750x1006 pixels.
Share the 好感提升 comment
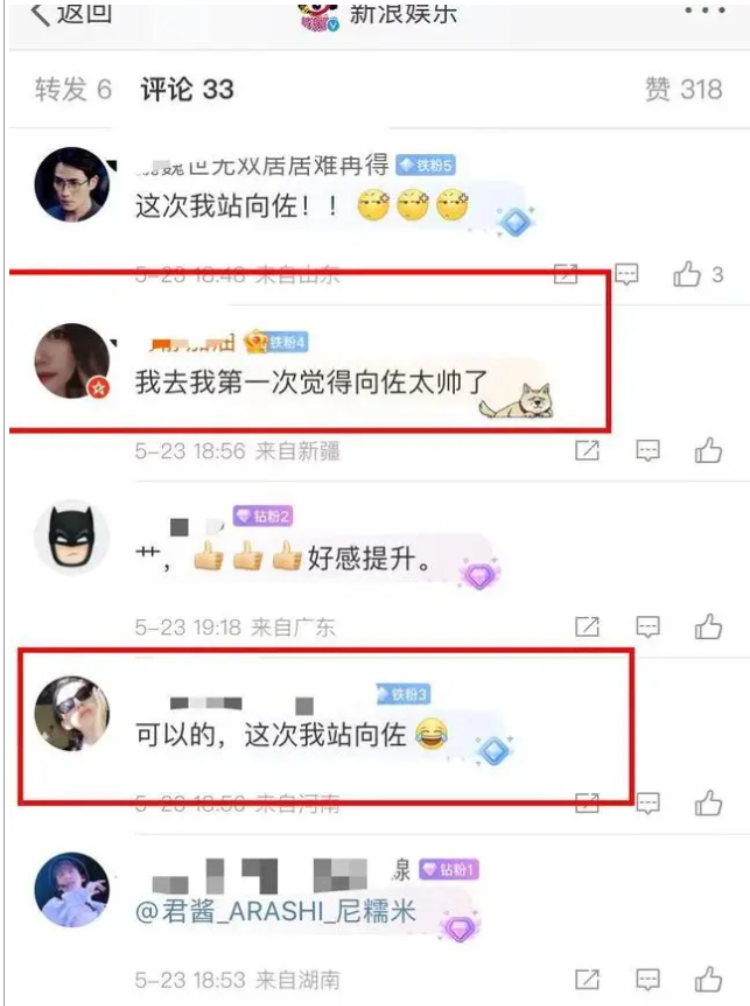pyautogui.click(x=587, y=627)
